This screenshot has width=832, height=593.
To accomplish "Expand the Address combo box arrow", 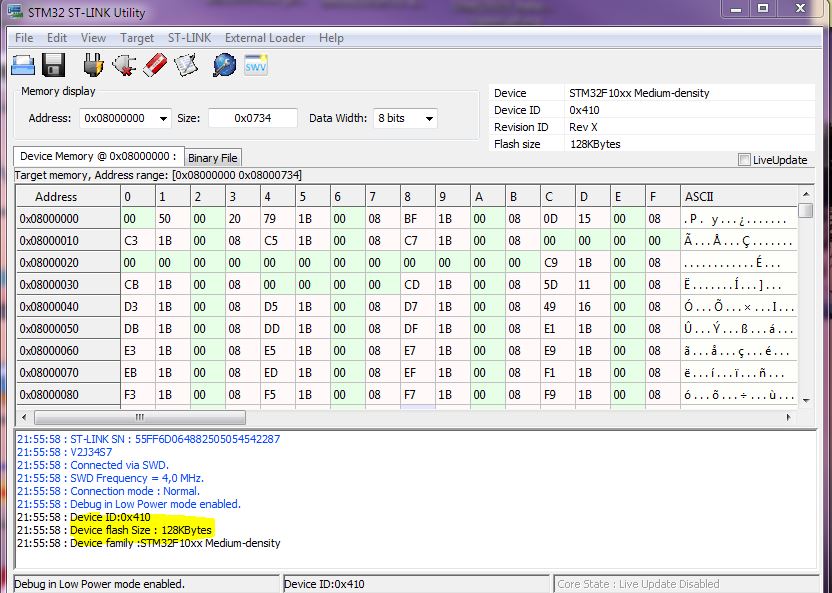I will (x=163, y=118).
